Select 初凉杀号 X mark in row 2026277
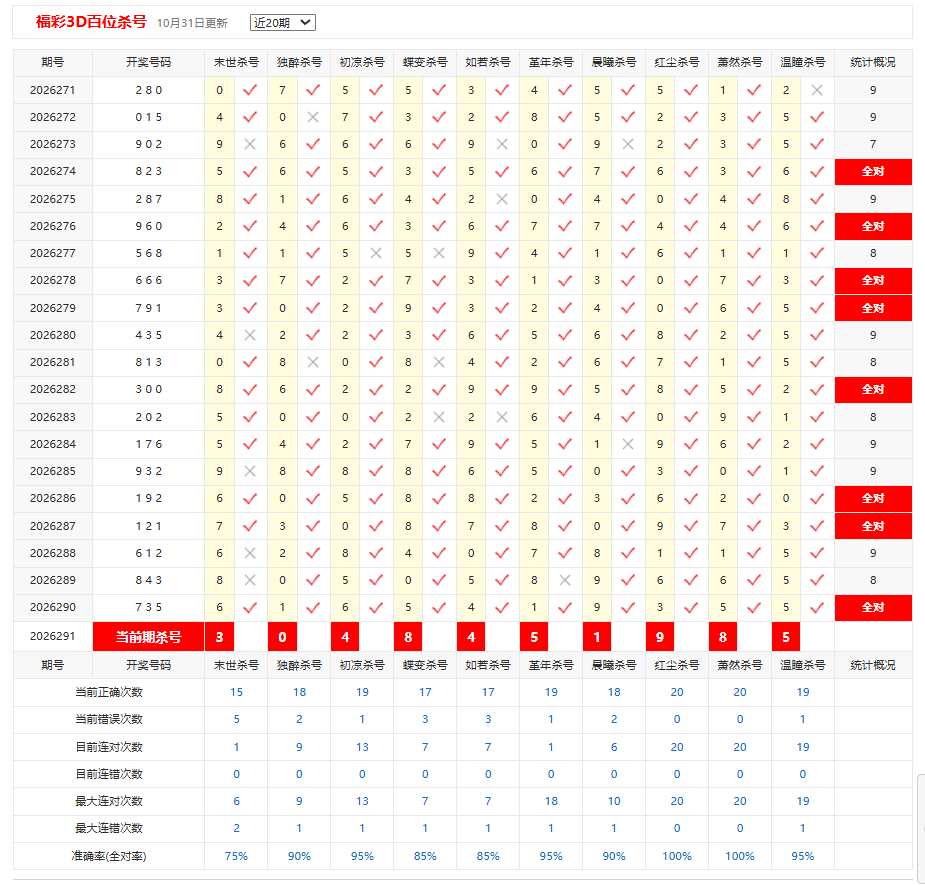This screenshot has width=925, height=885. pyautogui.click(x=376, y=254)
